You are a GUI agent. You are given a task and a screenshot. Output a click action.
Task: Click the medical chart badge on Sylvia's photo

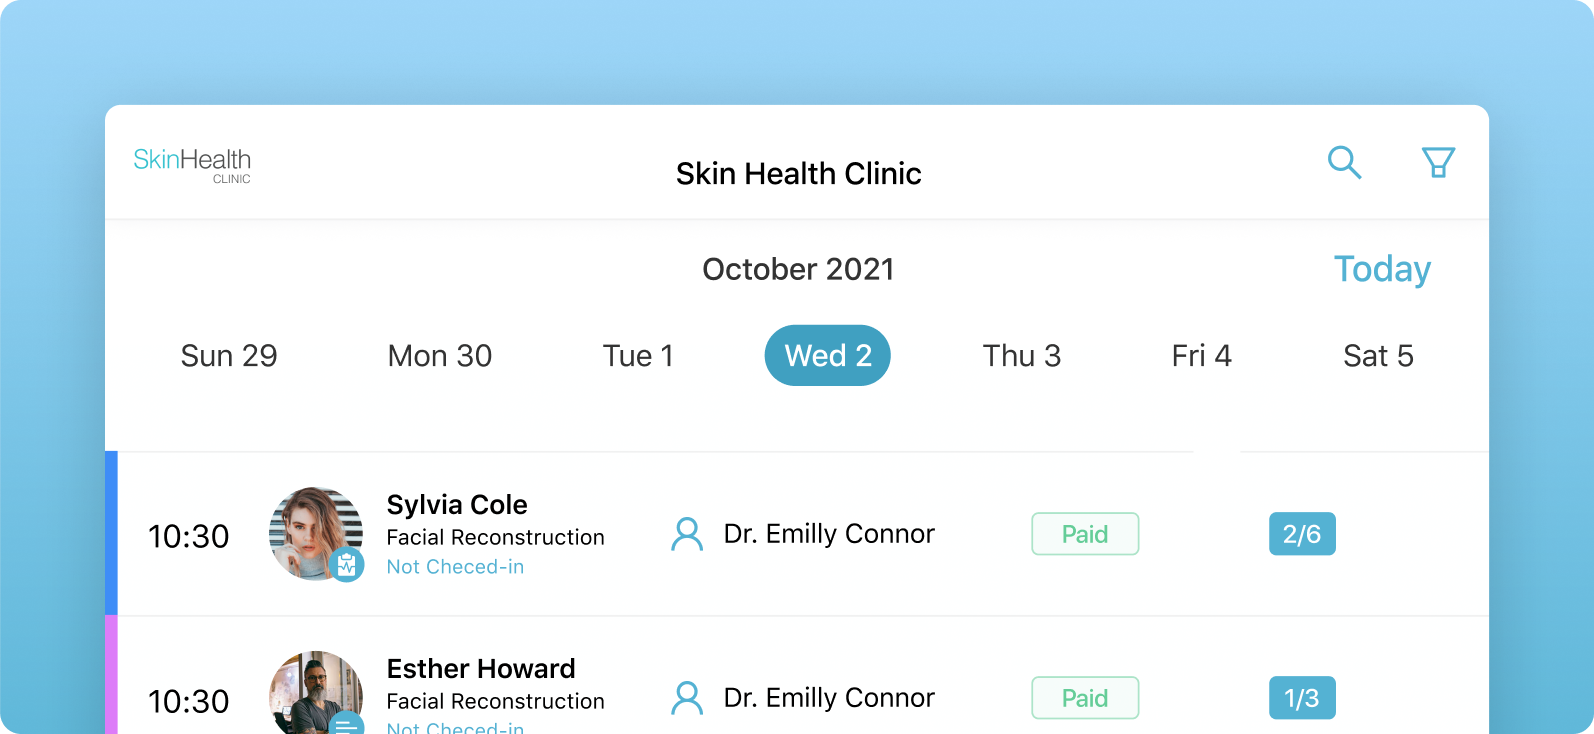pos(346,565)
